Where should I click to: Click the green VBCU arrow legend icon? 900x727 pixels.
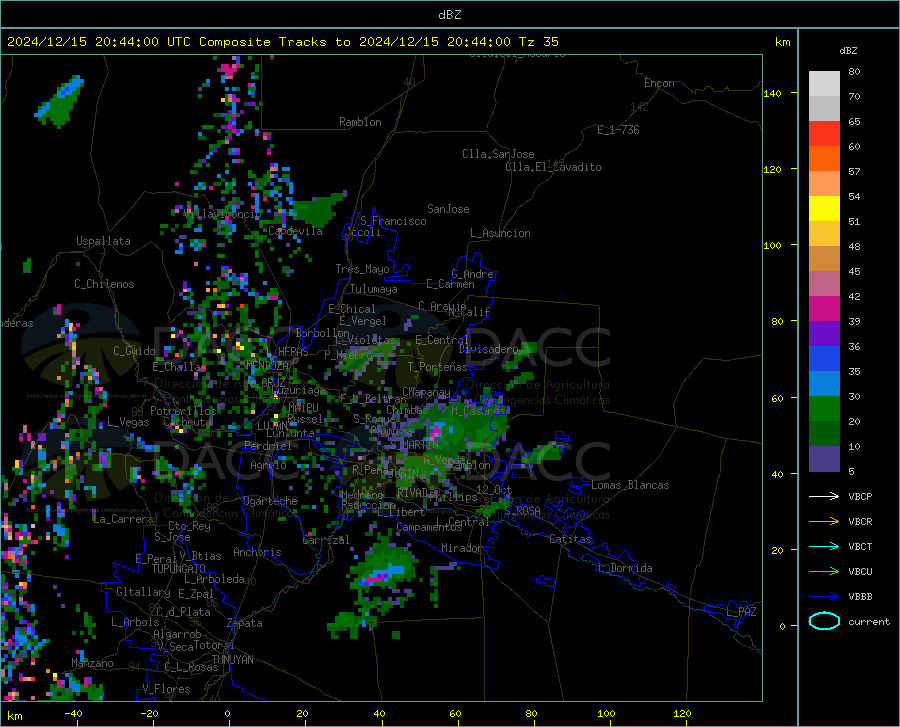click(824, 572)
